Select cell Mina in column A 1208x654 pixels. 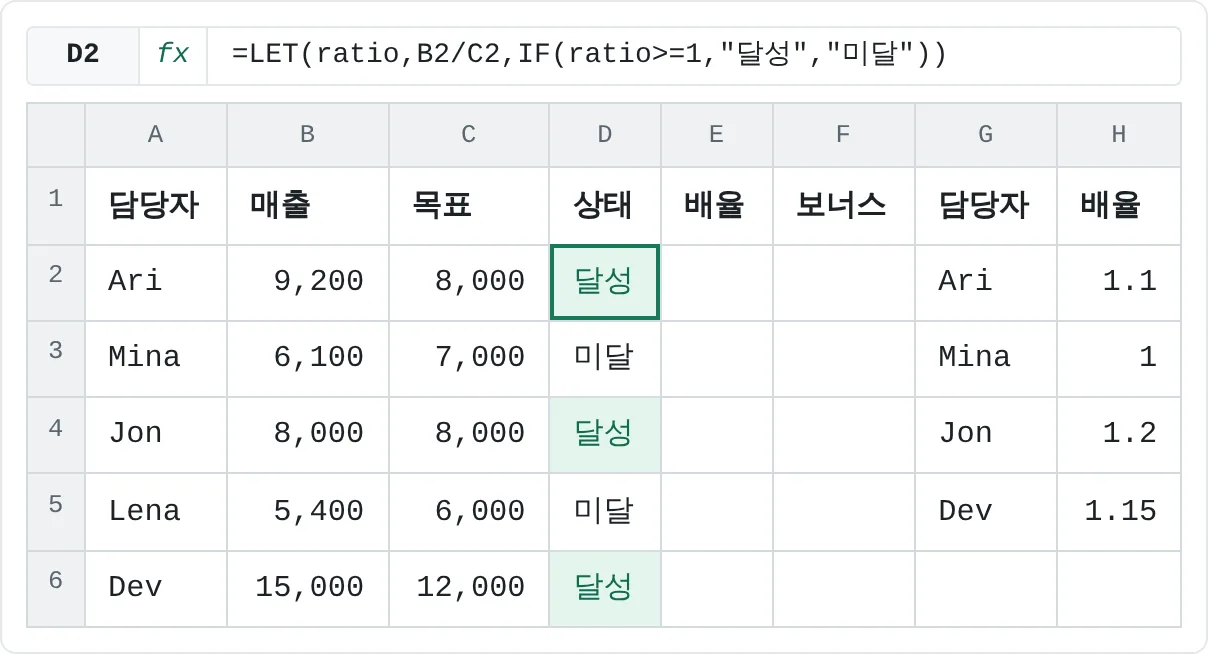tap(156, 358)
